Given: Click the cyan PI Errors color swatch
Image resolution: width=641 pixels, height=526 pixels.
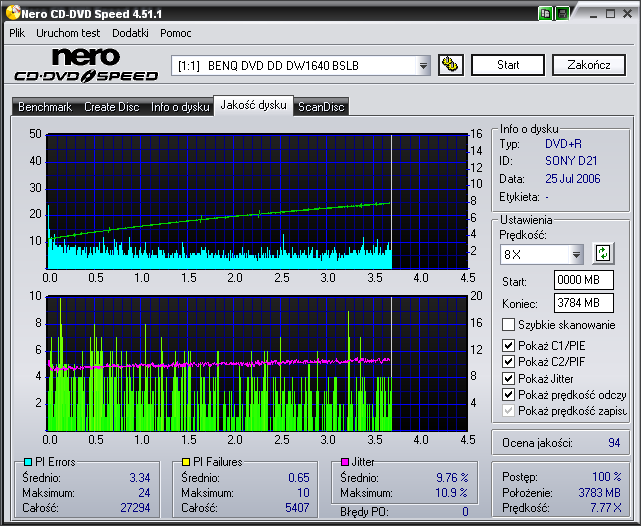Looking at the screenshot, I should point(28,462).
